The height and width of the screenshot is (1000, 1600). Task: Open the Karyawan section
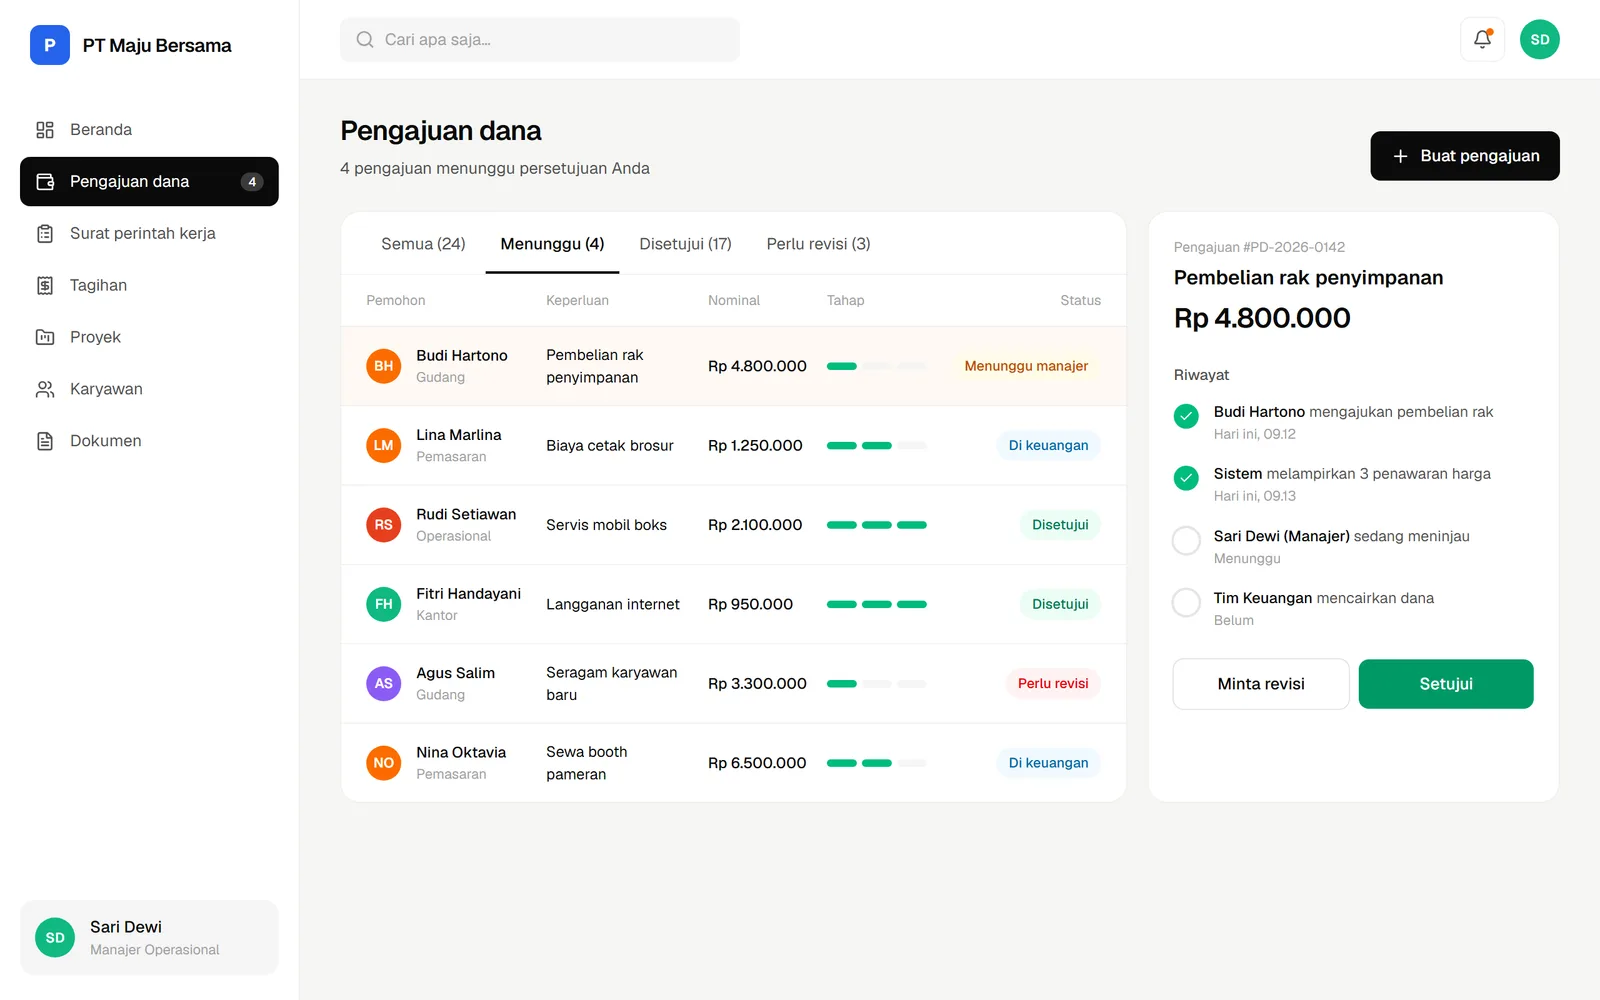coord(149,389)
